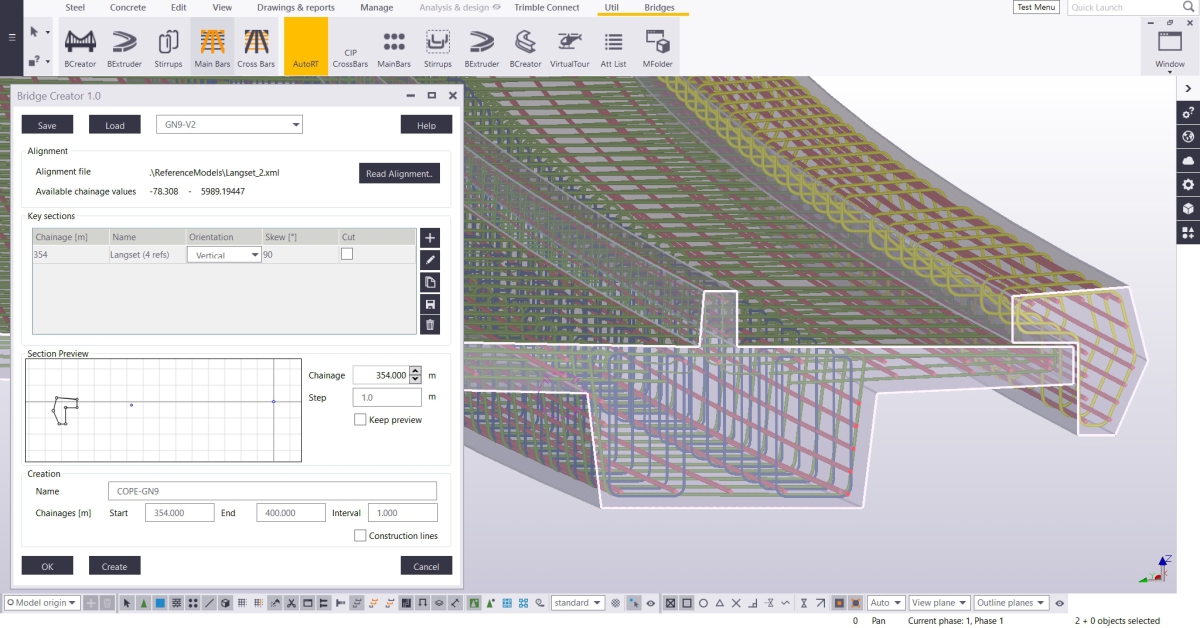
Task: Open the Stirrups tool in the Bridges group
Action: 437,45
